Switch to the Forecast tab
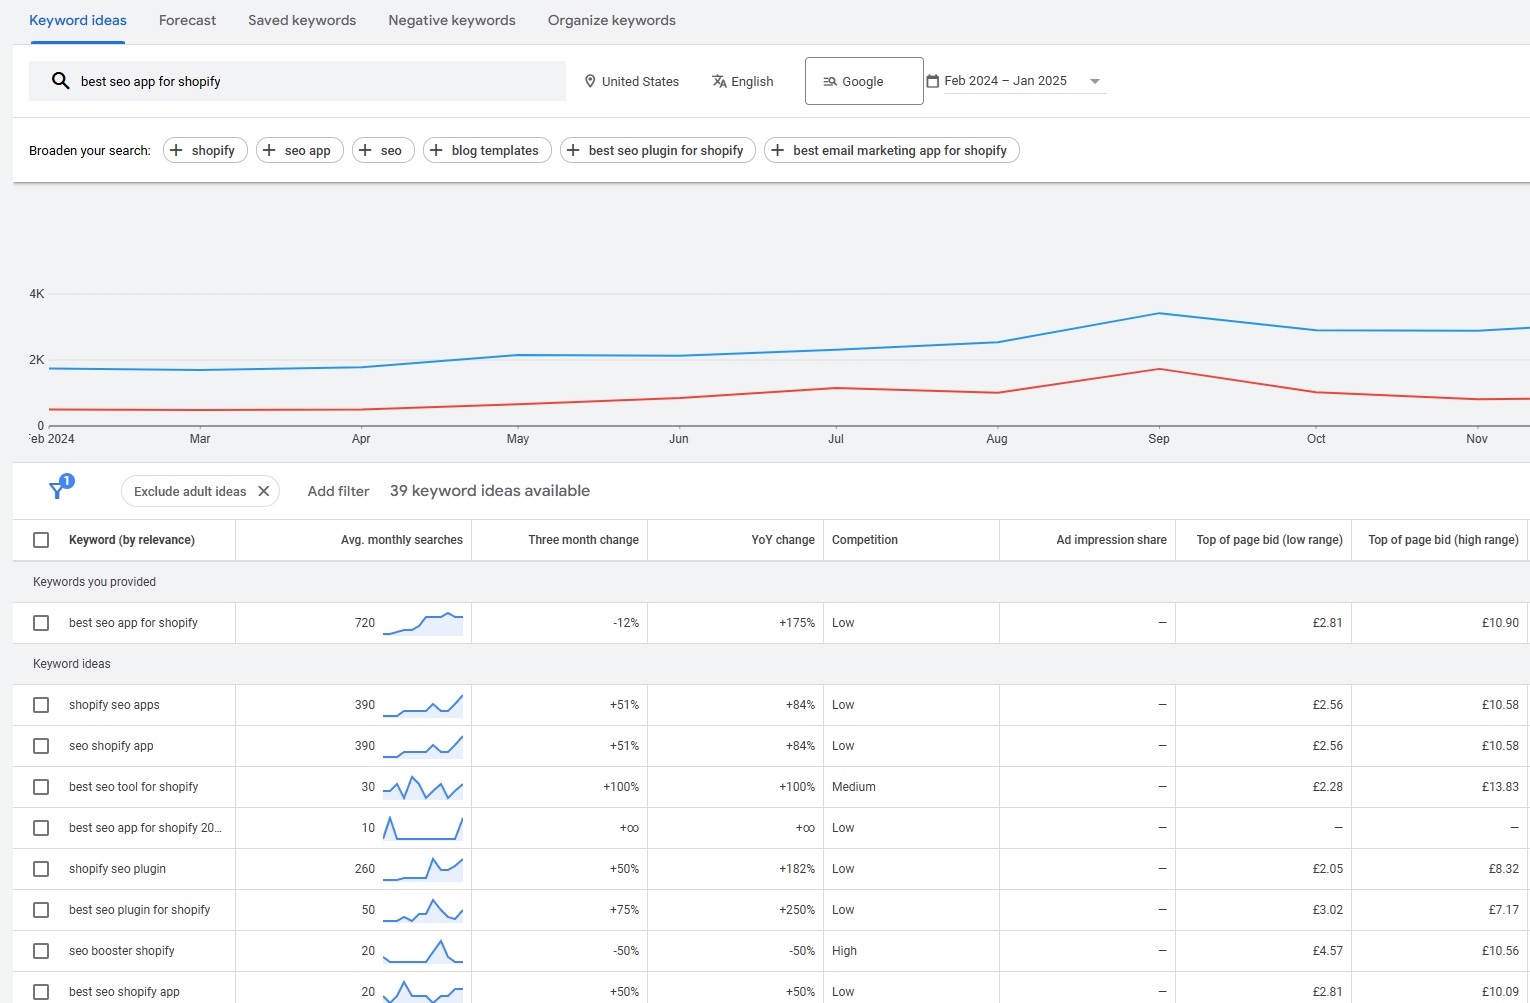The image size is (1530, 1003). point(187,20)
